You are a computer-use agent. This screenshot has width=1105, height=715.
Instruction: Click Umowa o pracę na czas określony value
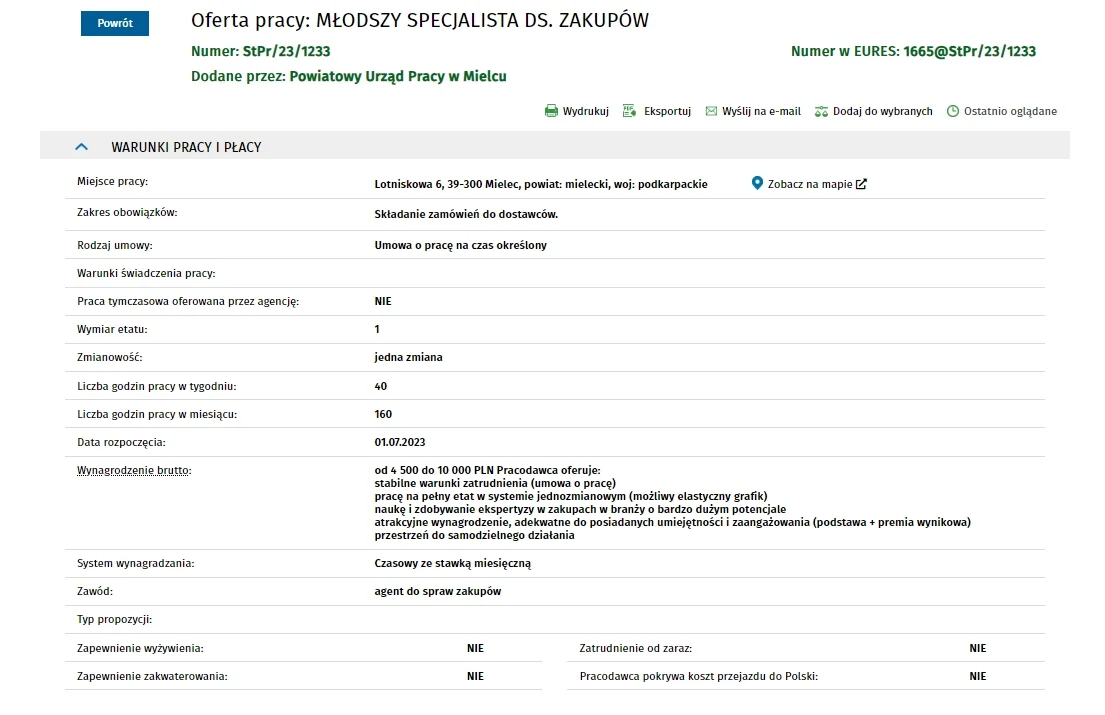pyautogui.click(x=460, y=245)
